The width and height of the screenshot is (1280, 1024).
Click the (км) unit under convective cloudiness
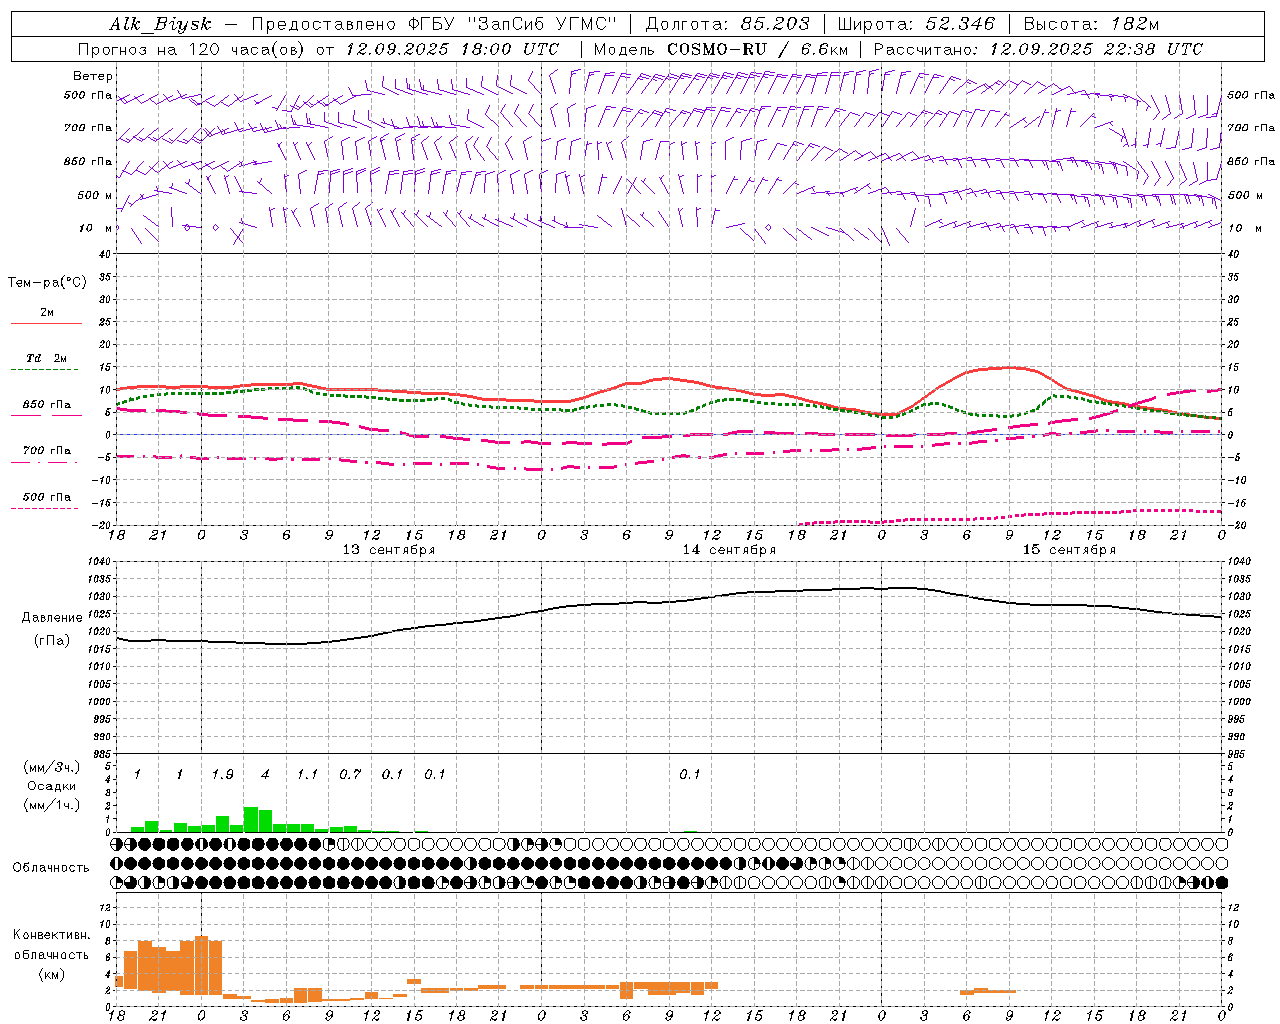pyautogui.click(x=51, y=974)
